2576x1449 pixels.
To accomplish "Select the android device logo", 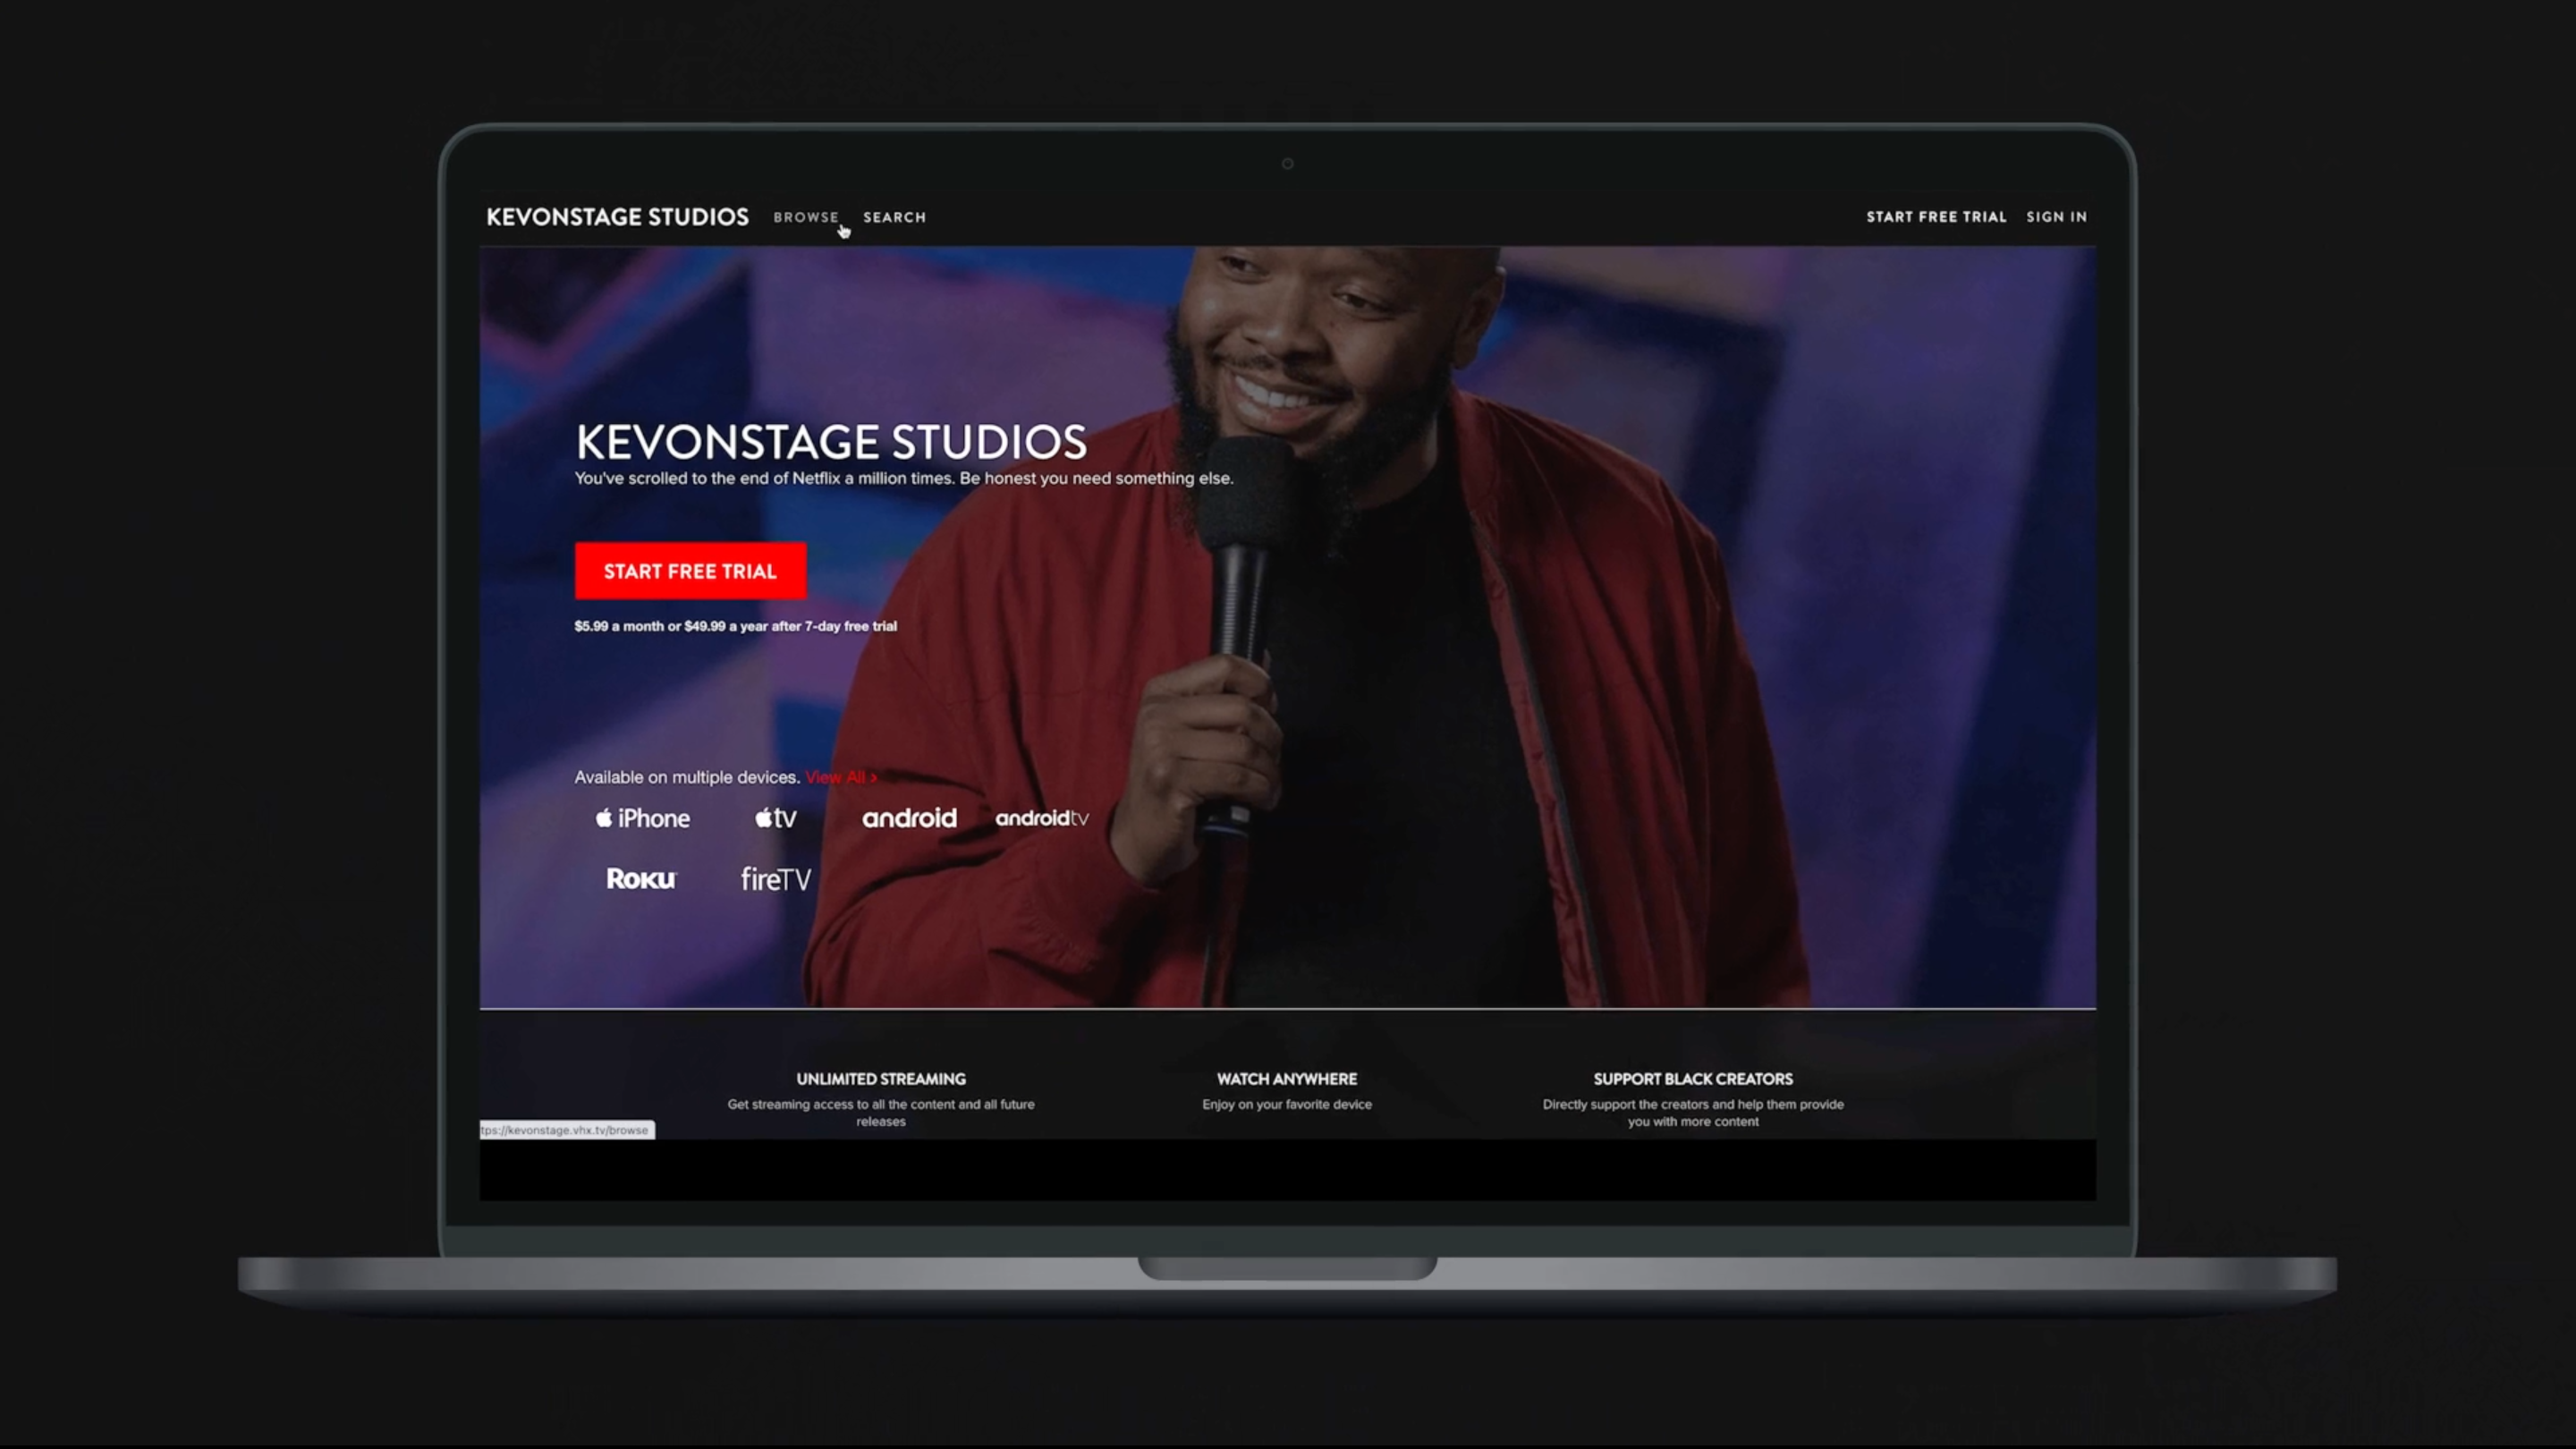I will click(x=909, y=818).
